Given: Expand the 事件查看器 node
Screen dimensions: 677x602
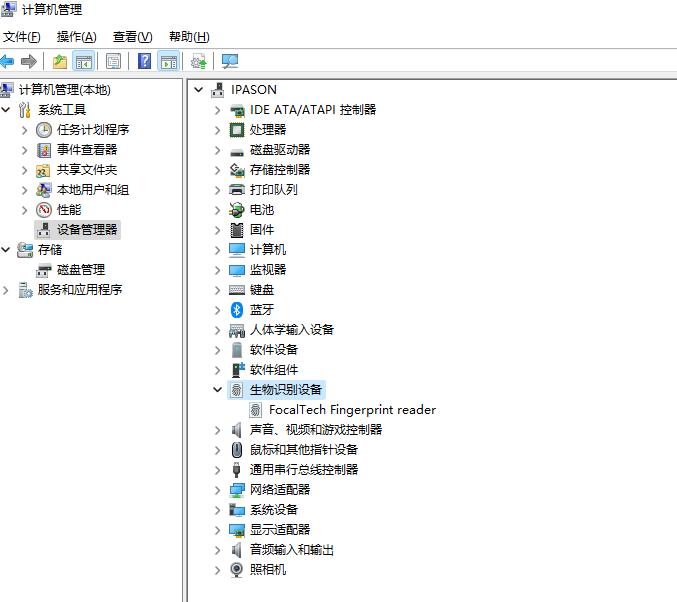Looking at the screenshot, I should (x=25, y=150).
